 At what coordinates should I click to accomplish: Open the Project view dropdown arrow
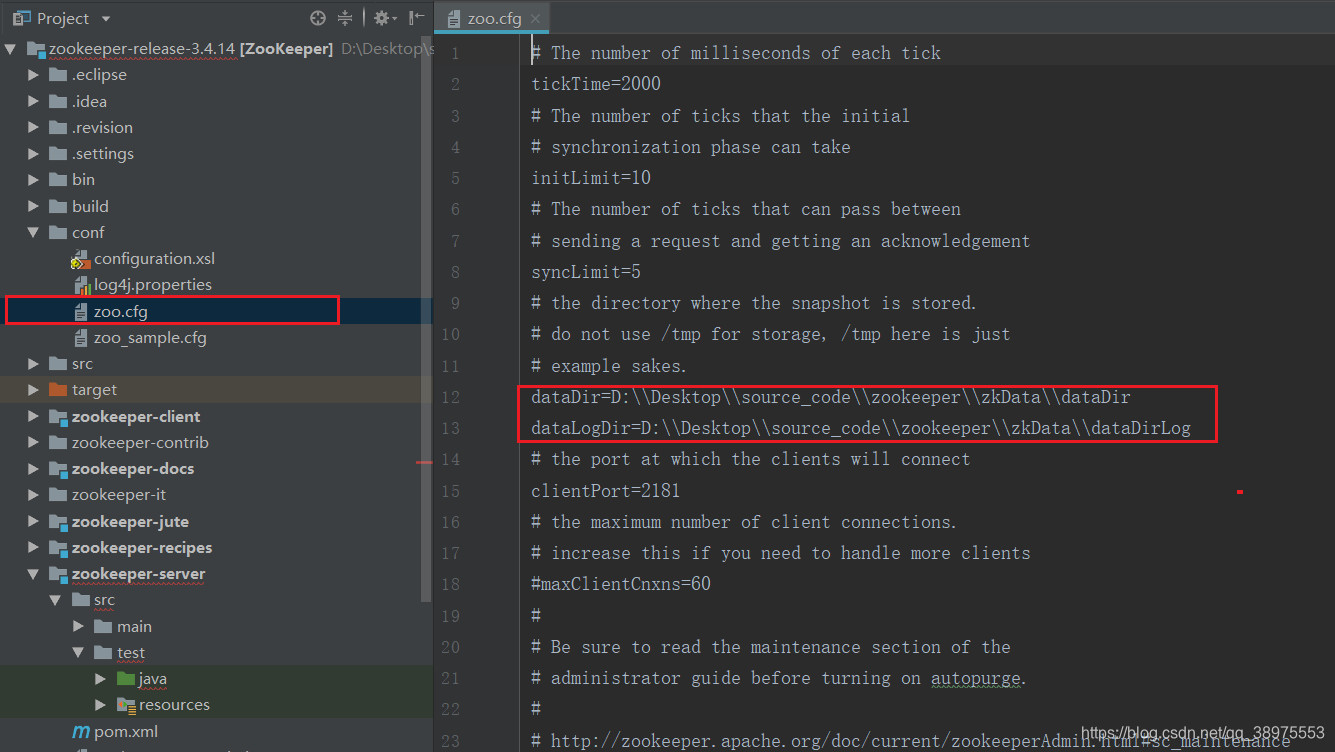coord(106,19)
